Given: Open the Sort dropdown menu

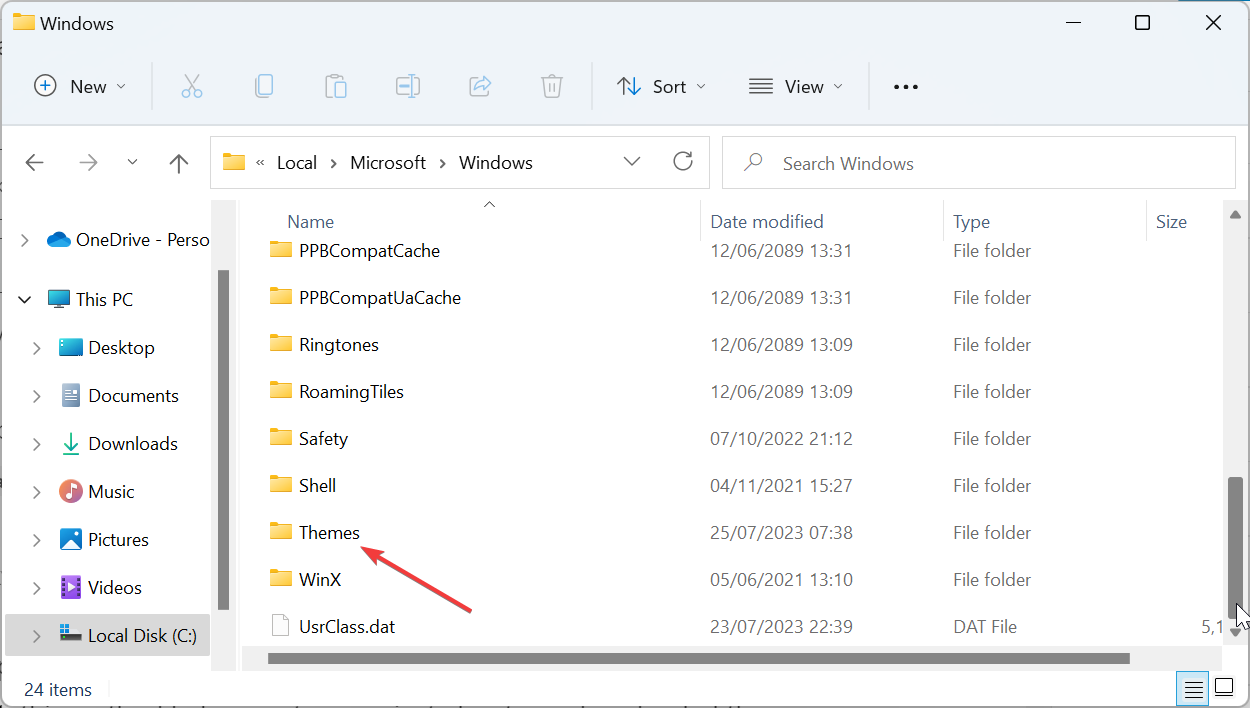Looking at the screenshot, I should [661, 86].
